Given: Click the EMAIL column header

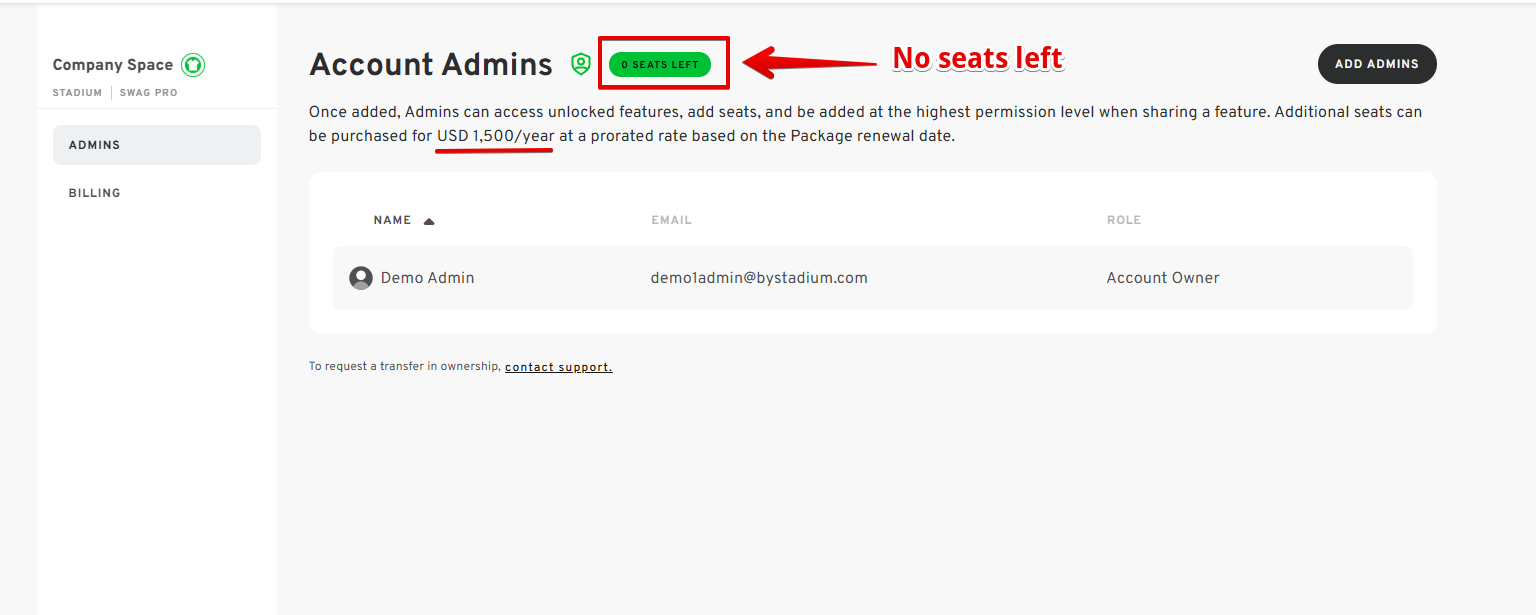Looking at the screenshot, I should click(671, 220).
